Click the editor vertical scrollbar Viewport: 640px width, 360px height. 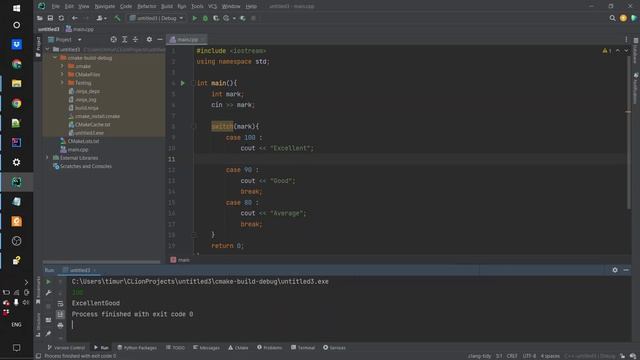[628, 133]
